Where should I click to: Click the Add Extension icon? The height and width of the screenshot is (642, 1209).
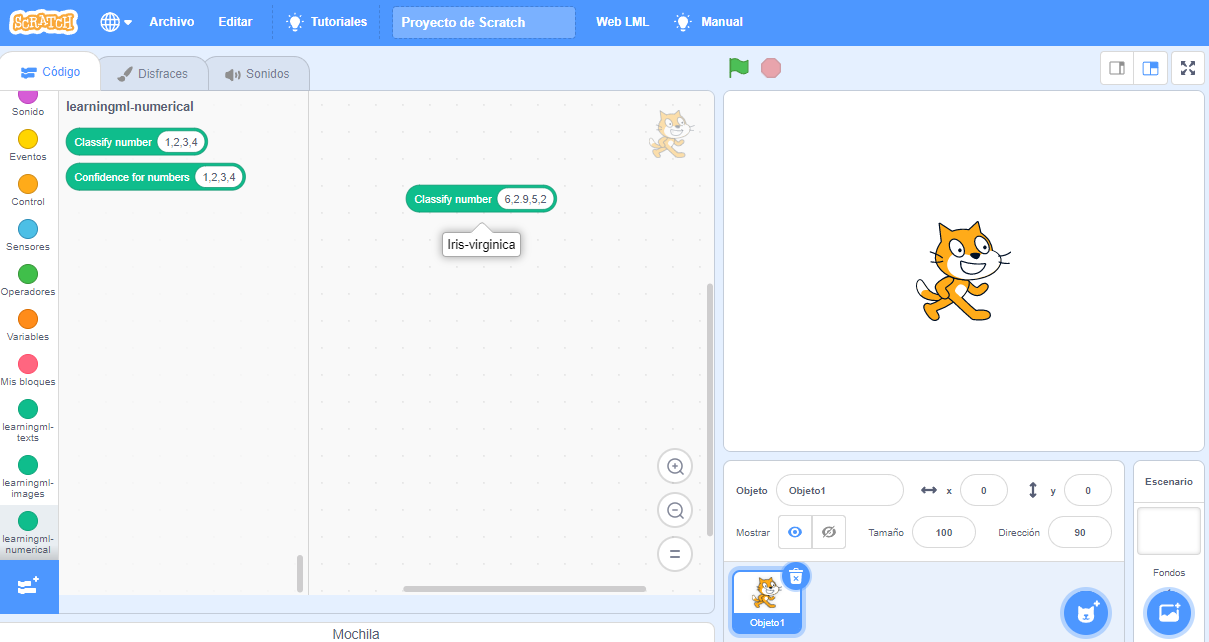click(x=29, y=587)
